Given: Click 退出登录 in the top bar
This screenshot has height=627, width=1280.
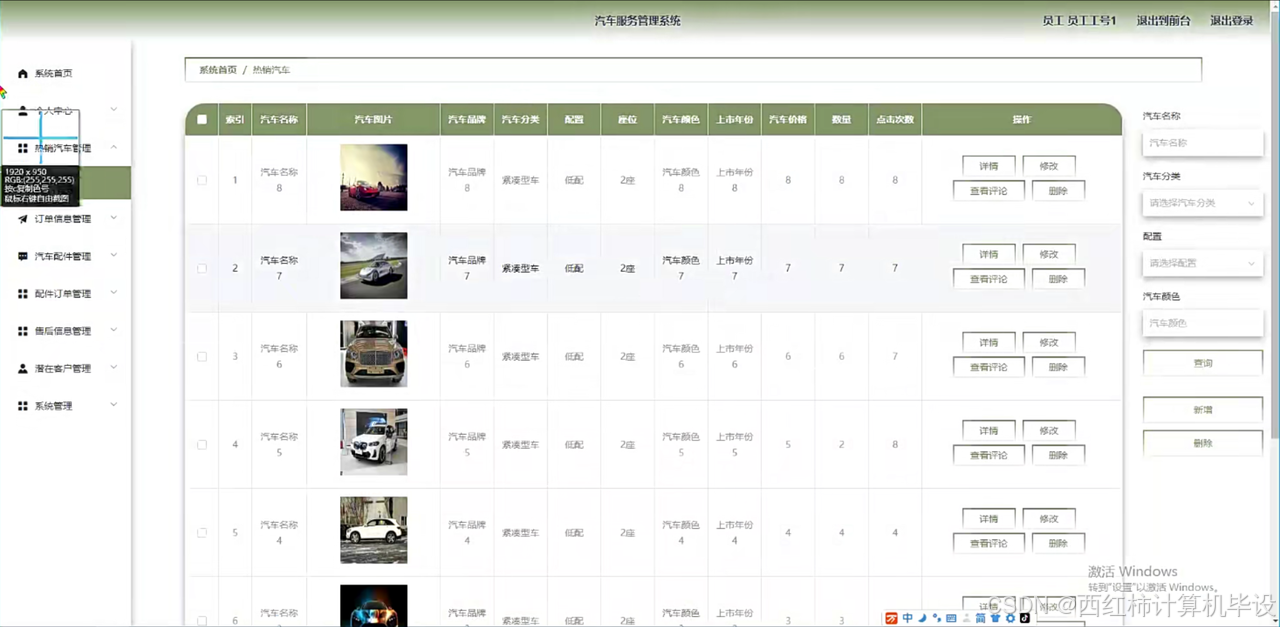Looking at the screenshot, I should point(1232,20).
